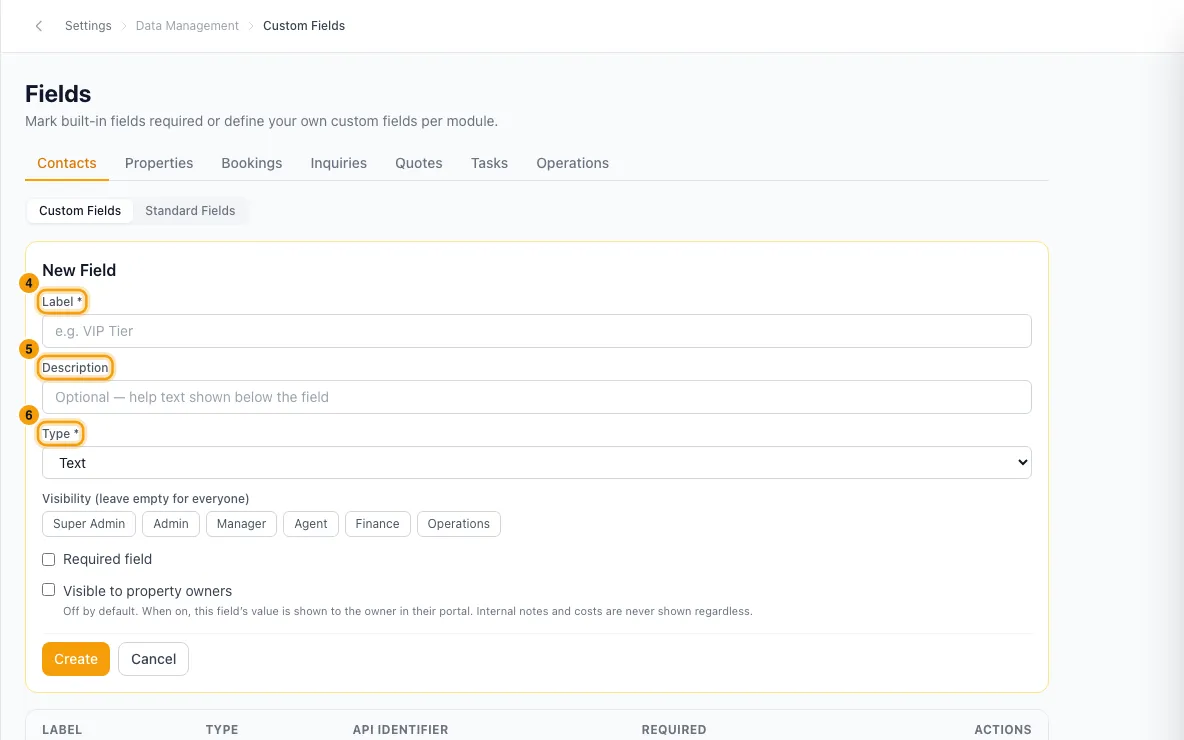Toggle Admin visibility chip

pos(171,524)
